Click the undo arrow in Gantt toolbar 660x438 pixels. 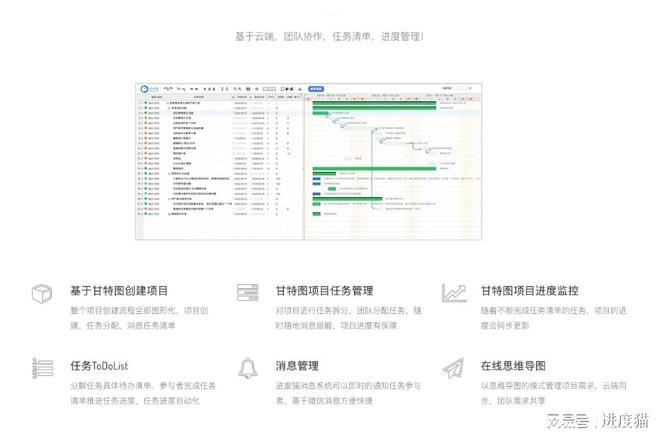click(166, 89)
